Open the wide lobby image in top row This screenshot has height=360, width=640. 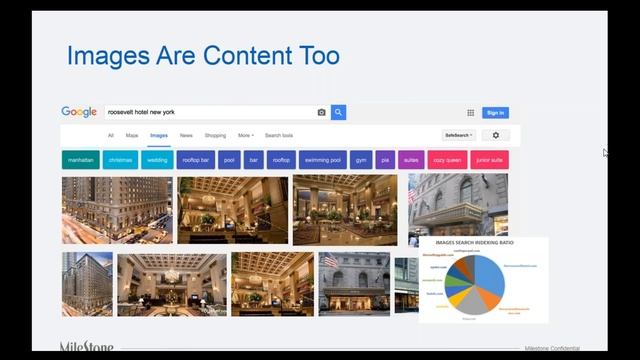point(345,210)
